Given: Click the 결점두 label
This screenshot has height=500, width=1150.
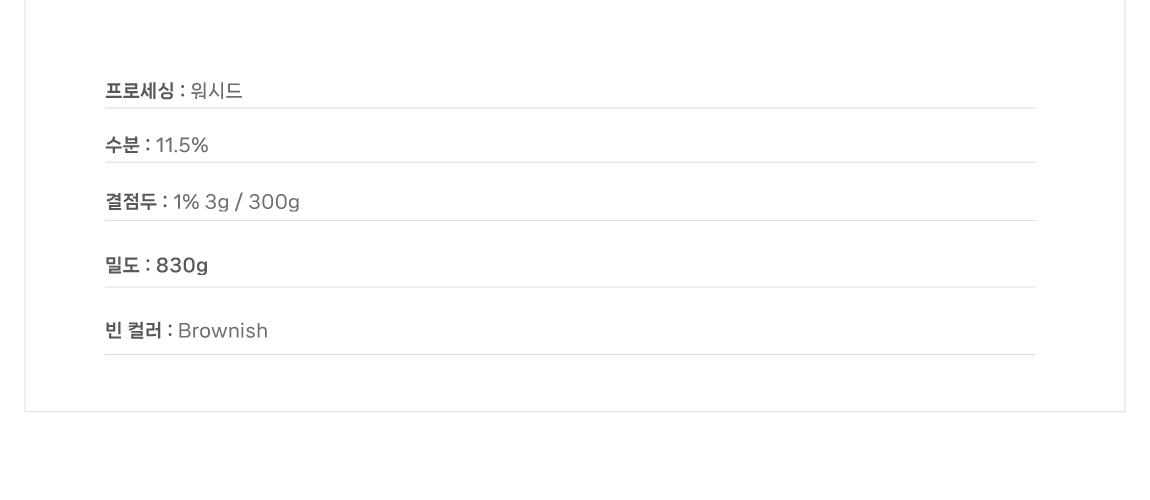Looking at the screenshot, I should pos(131,202).
